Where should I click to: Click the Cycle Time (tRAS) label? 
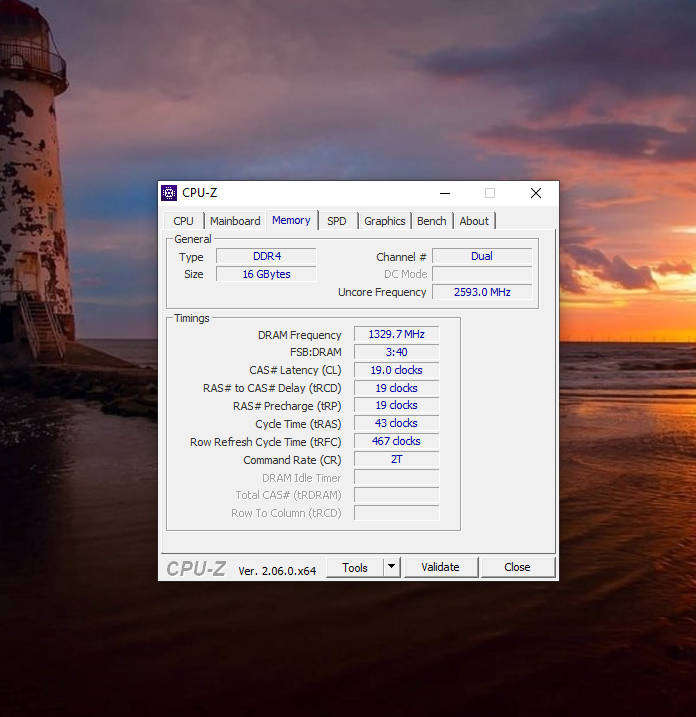coord(298,424)
